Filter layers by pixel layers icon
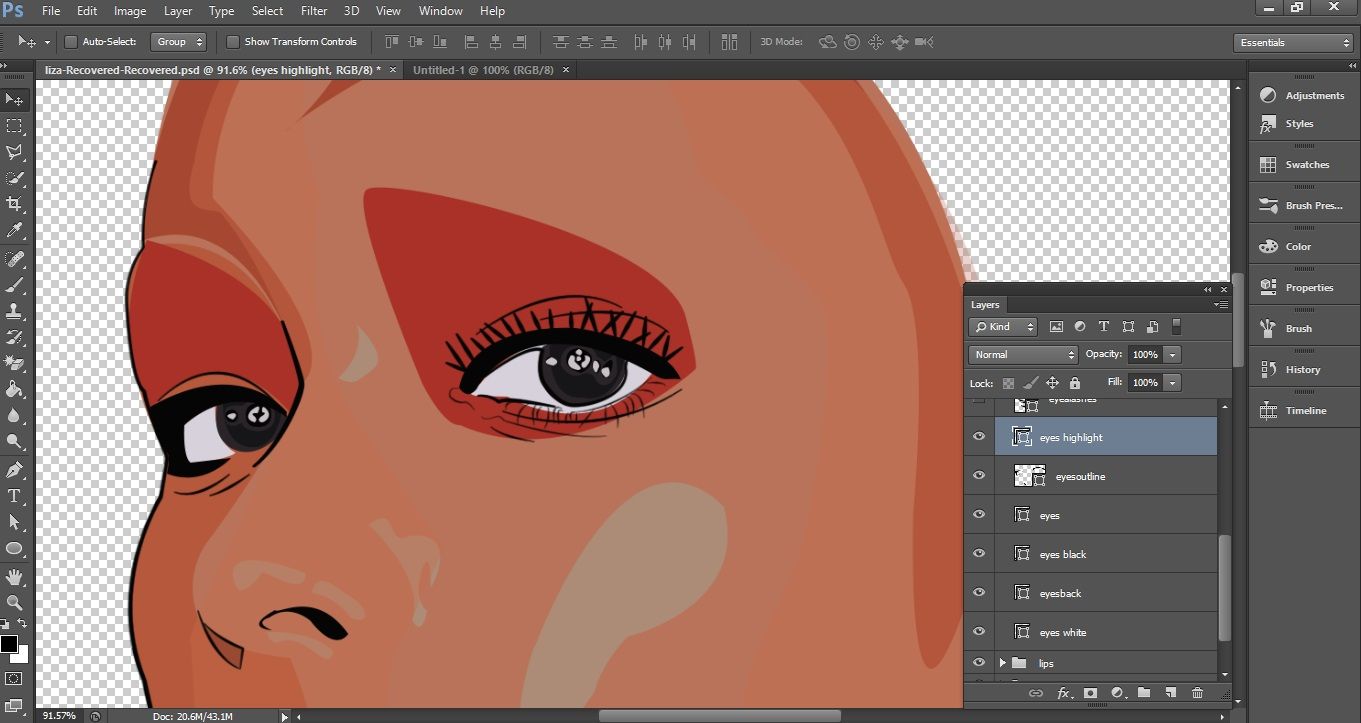1361x723 pixels. pyautogui.click(x=1056, y=327)
